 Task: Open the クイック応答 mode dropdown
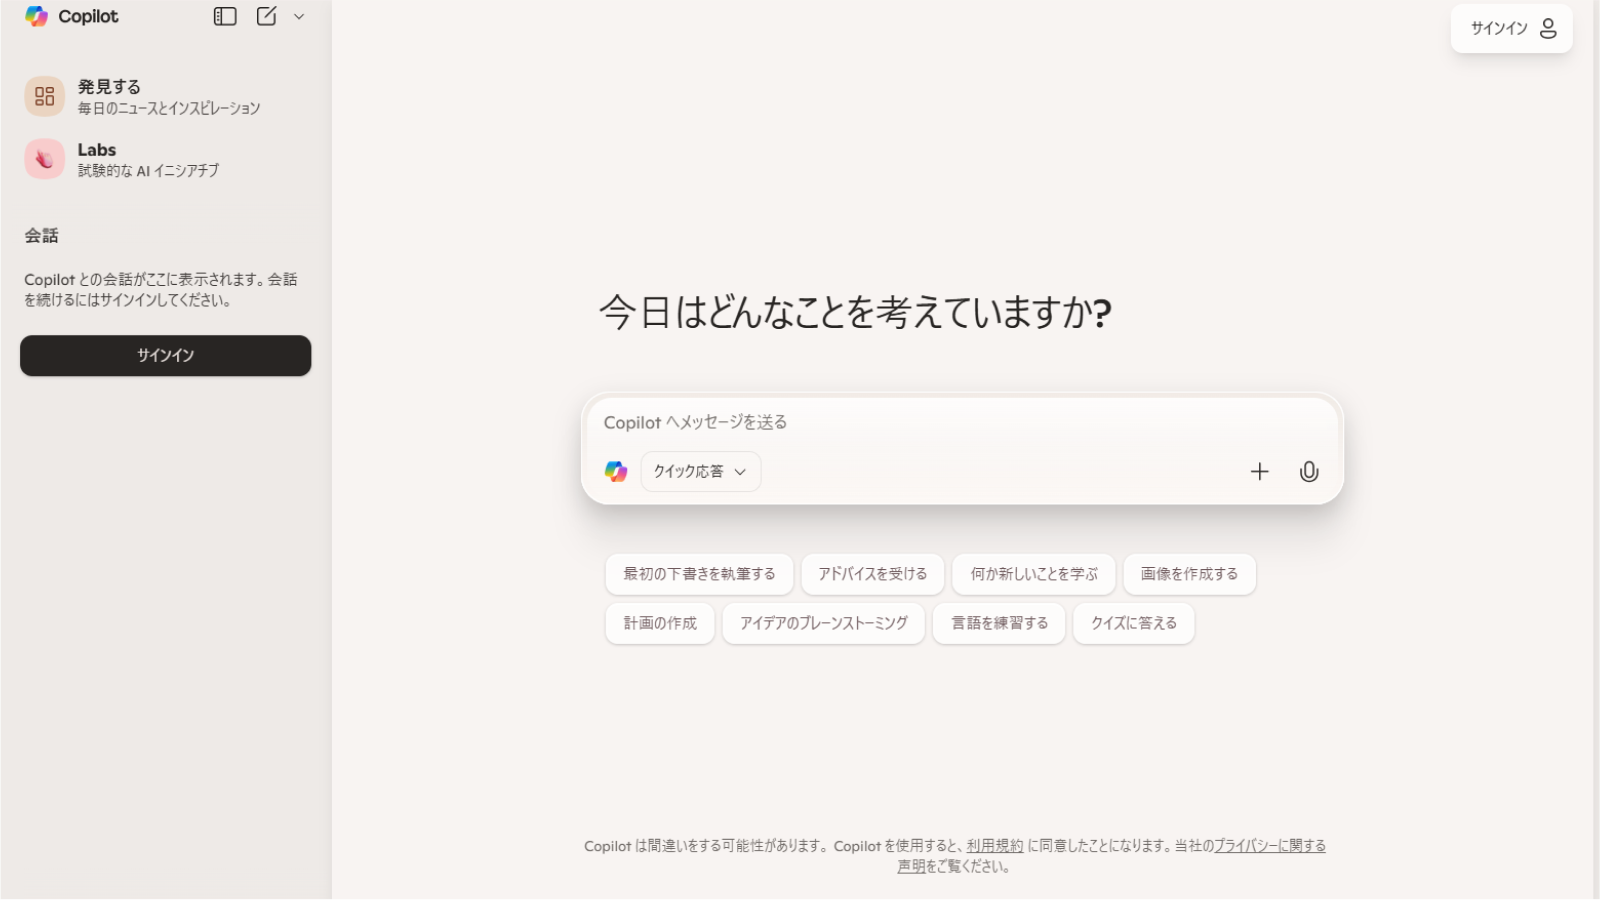tap(700, 471)
